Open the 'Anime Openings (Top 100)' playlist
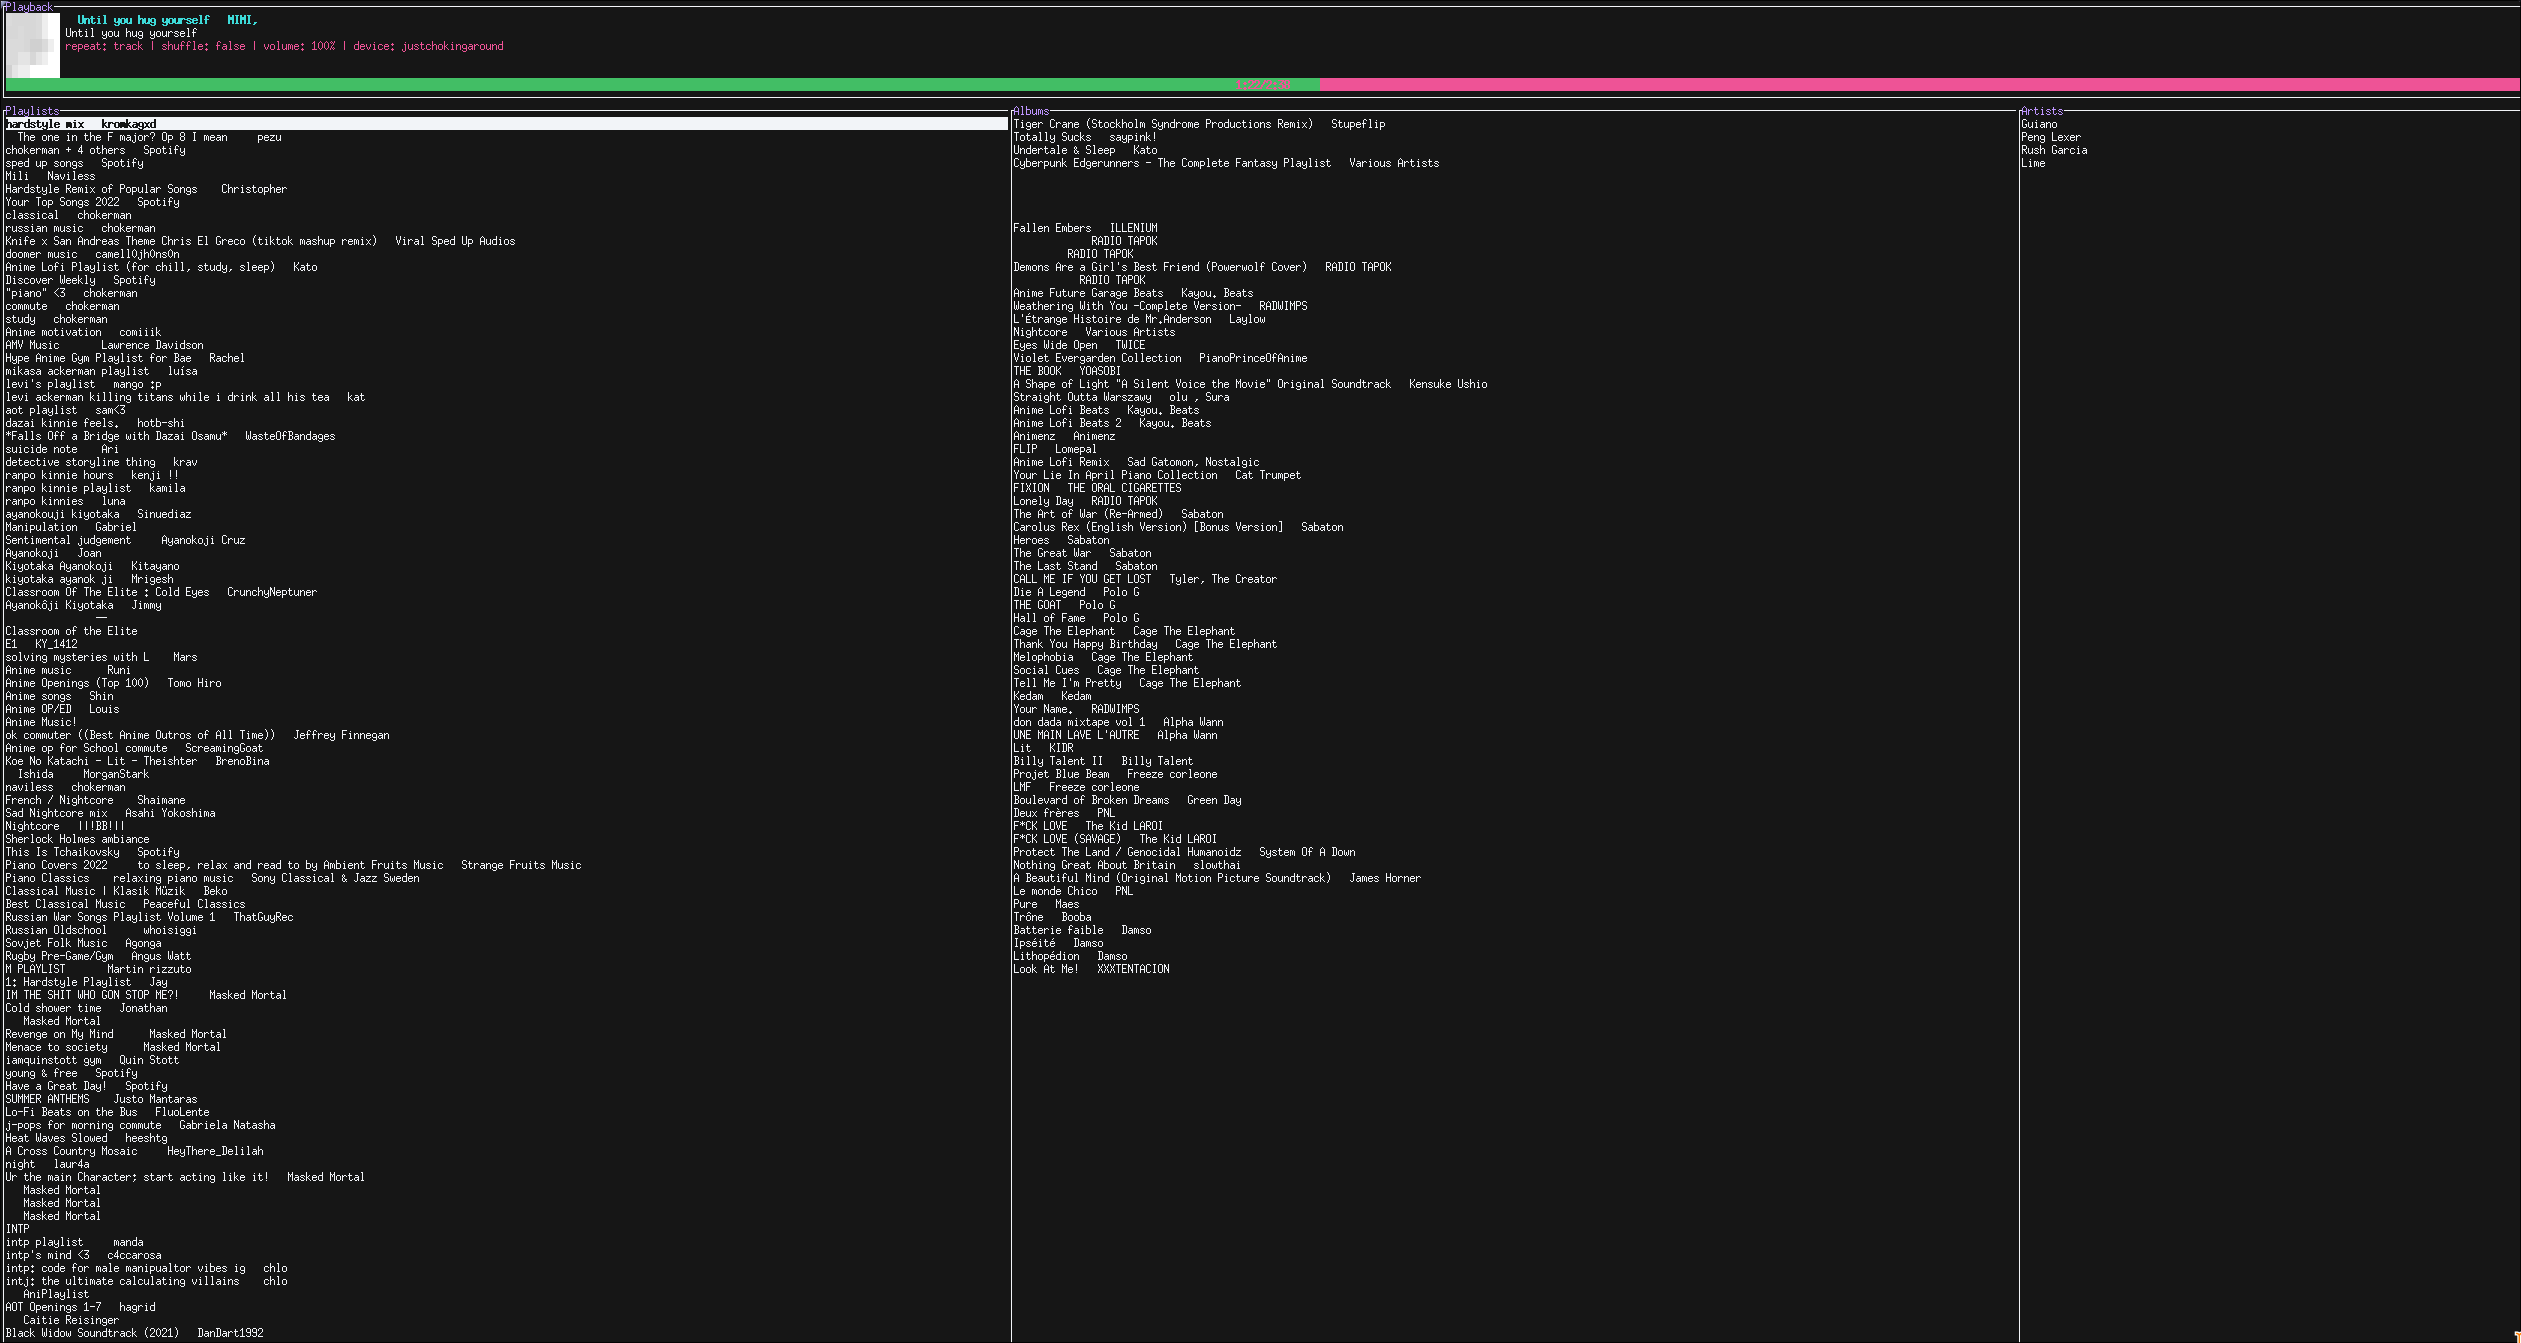This screenshot has height=1343, width=2521. coord(76,683)
